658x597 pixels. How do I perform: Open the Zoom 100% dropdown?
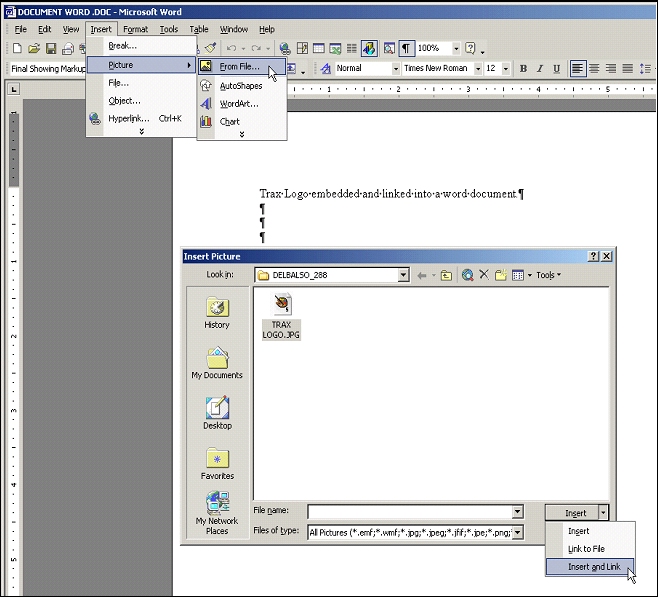click(x=456, y=48)
